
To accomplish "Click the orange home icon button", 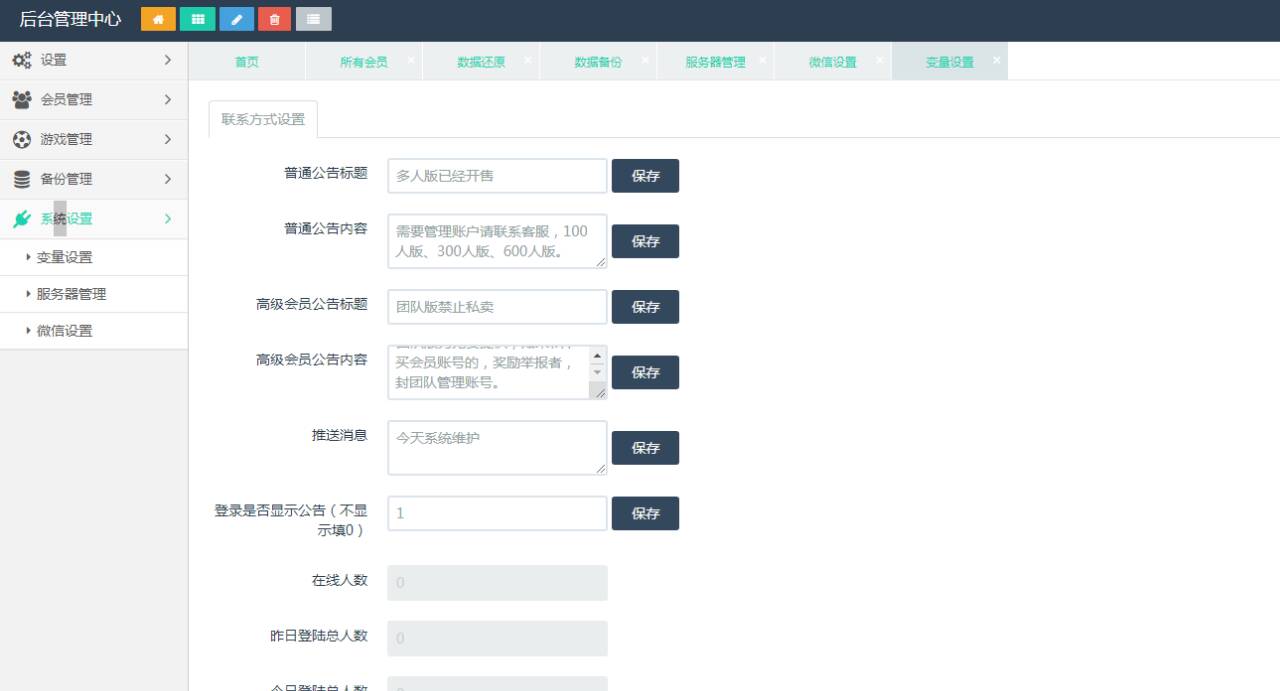I will [158, 19].
